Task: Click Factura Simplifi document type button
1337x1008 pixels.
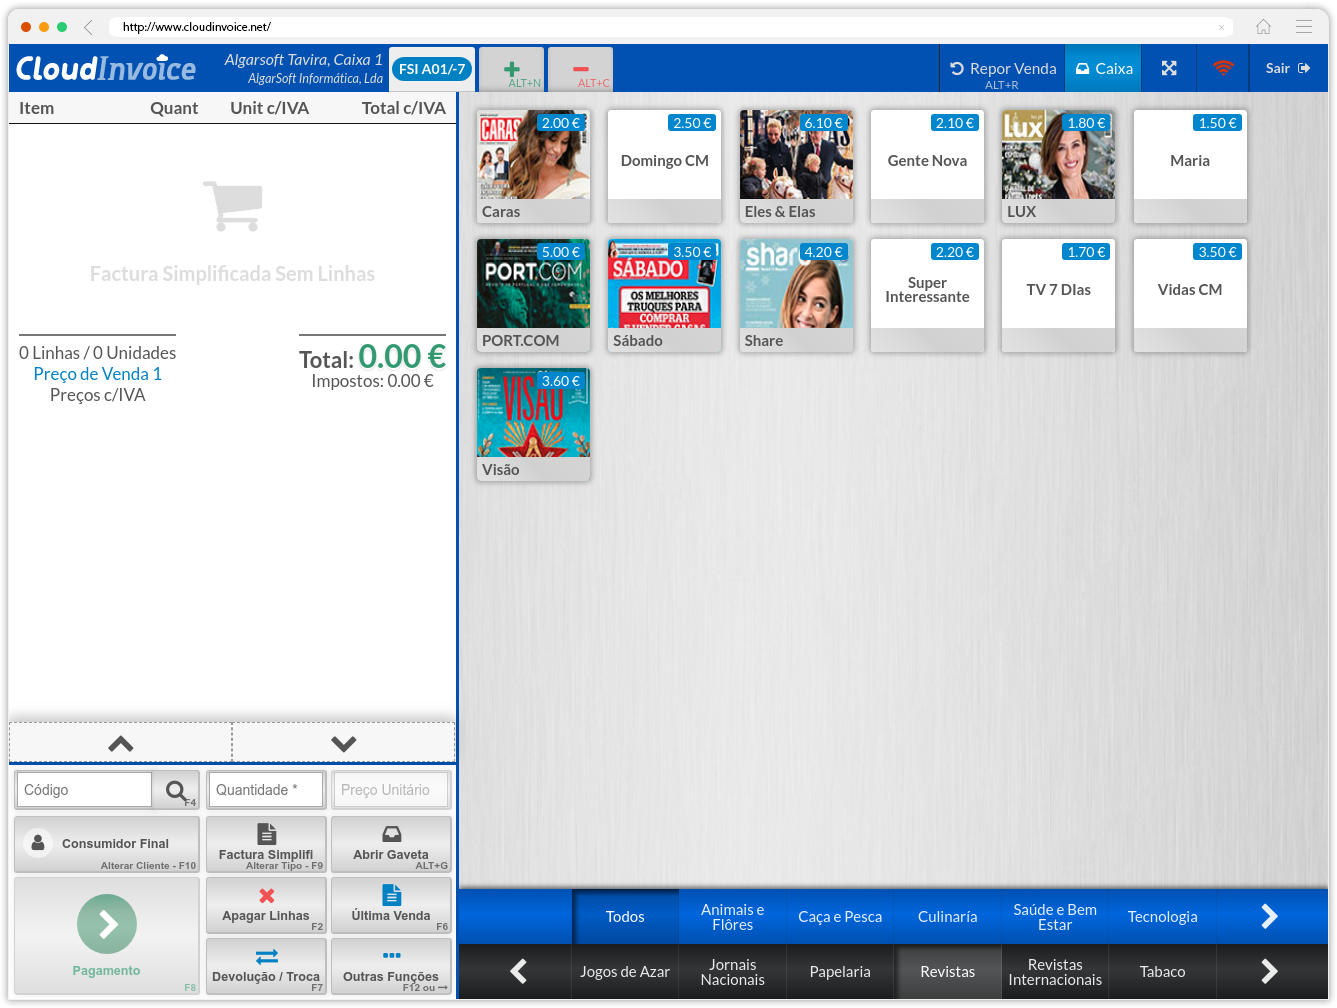Action: point(266,844)
